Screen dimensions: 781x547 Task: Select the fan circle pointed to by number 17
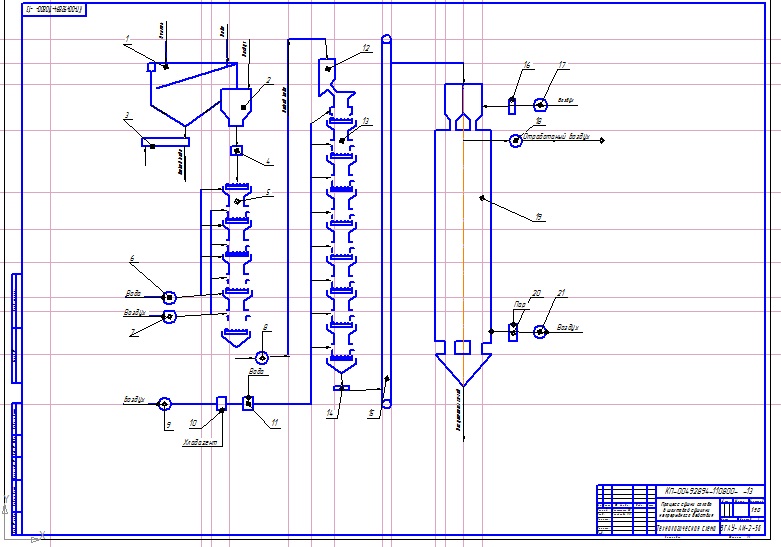(540, 105)
